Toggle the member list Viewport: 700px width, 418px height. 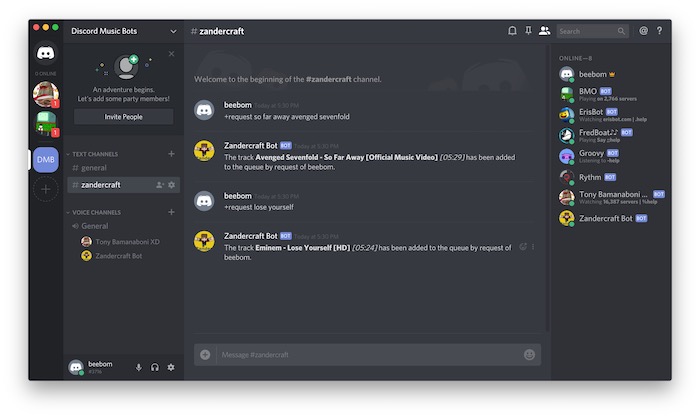pyautogui.click(x=544, y=31)
